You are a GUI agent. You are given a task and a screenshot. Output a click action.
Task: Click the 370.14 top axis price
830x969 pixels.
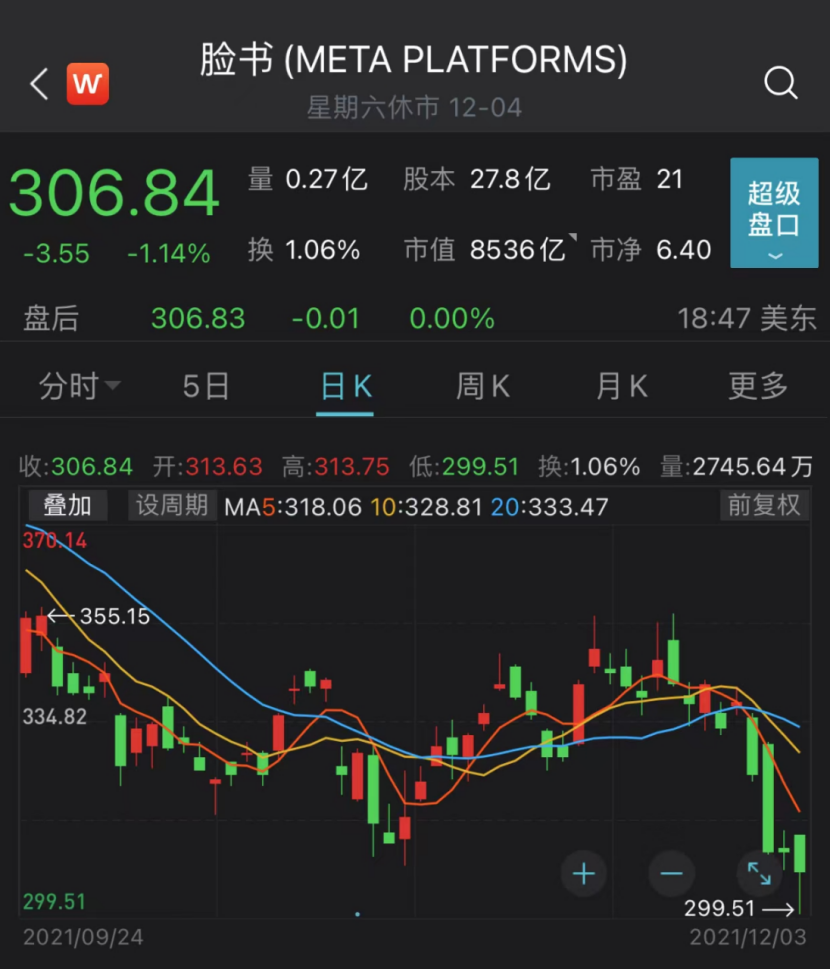[54, 541]
